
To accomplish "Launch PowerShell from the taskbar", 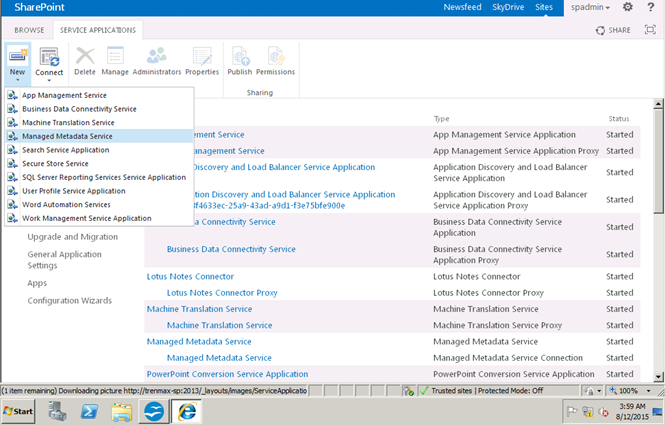I will (89, 411).
